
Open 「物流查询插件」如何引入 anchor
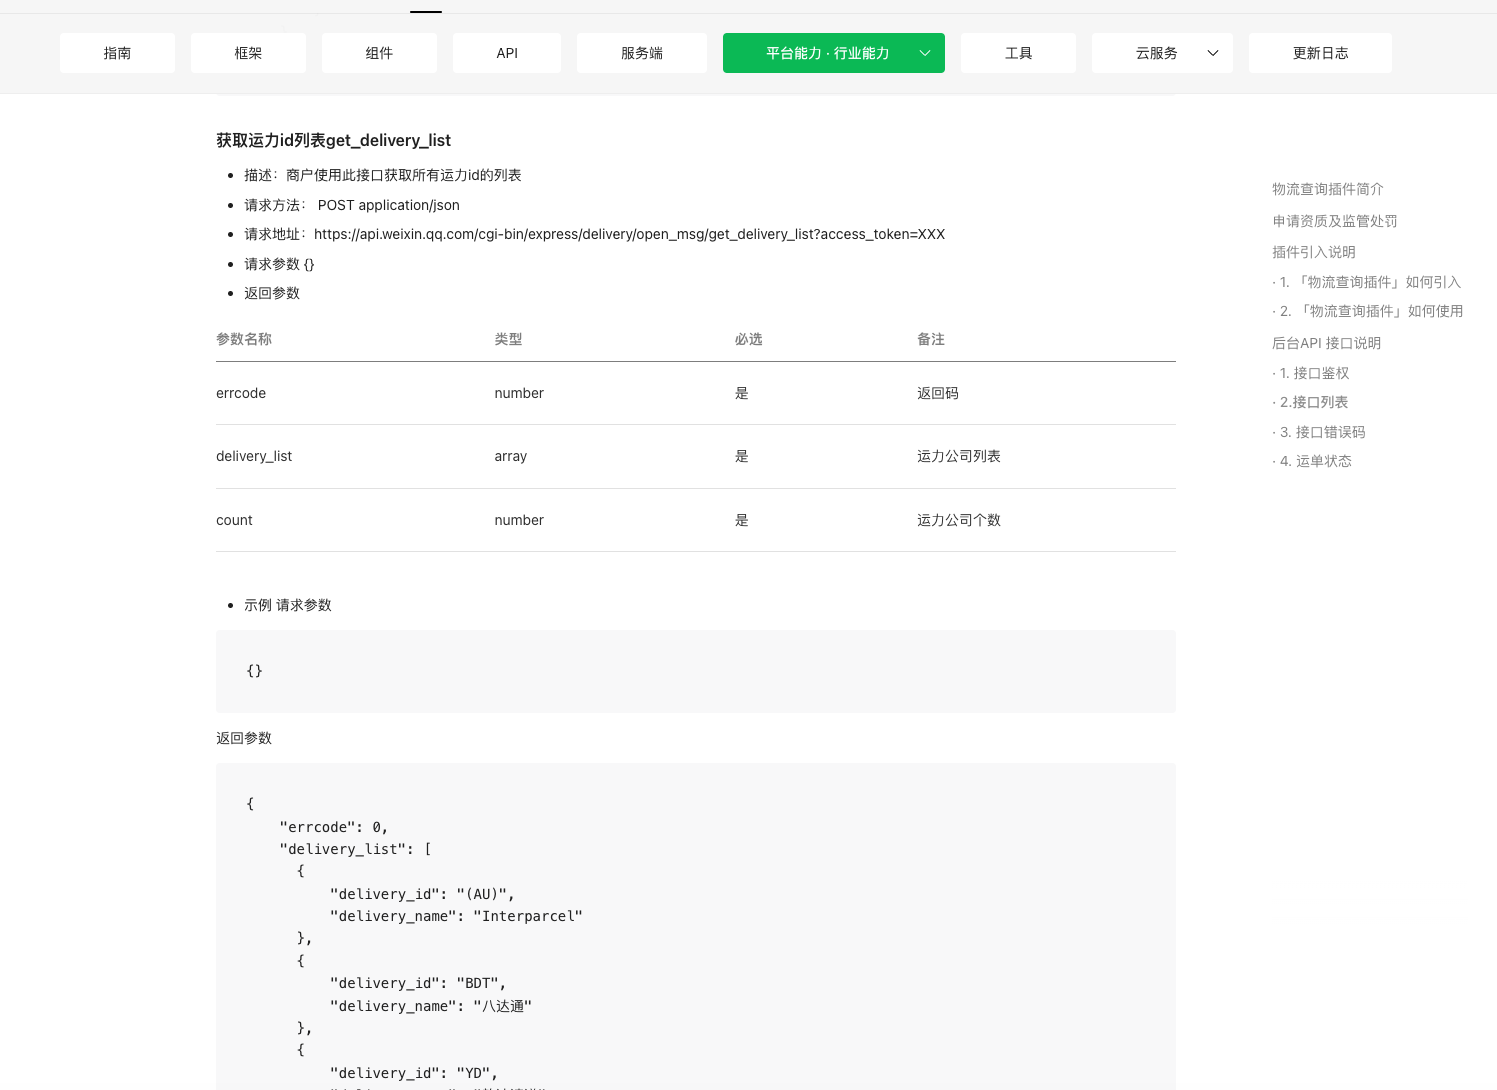pyautogui.click(x=1367, y=282)
